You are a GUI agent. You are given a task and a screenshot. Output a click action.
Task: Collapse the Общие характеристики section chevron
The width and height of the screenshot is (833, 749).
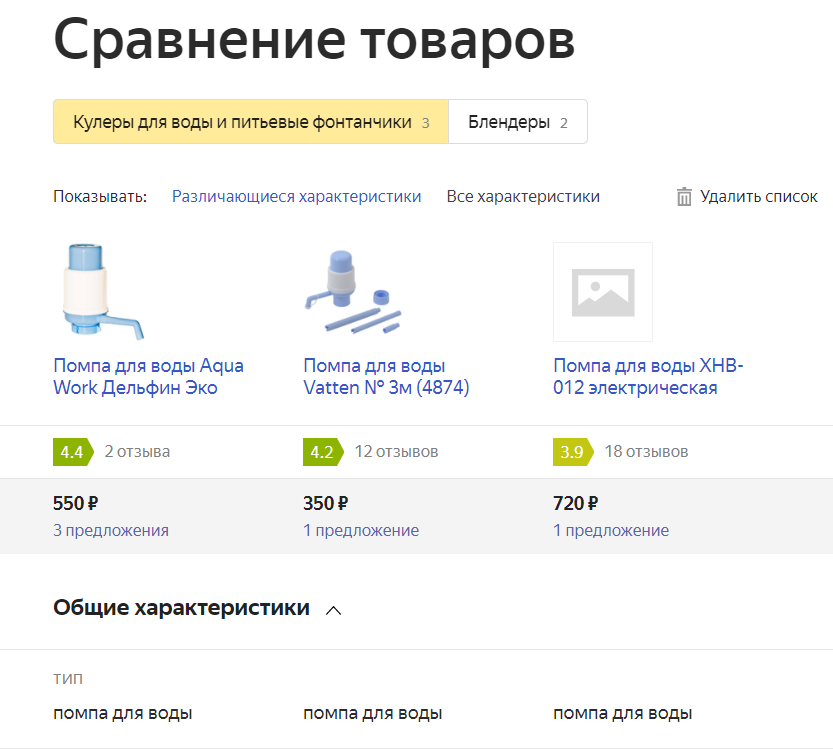click(333, 610)
